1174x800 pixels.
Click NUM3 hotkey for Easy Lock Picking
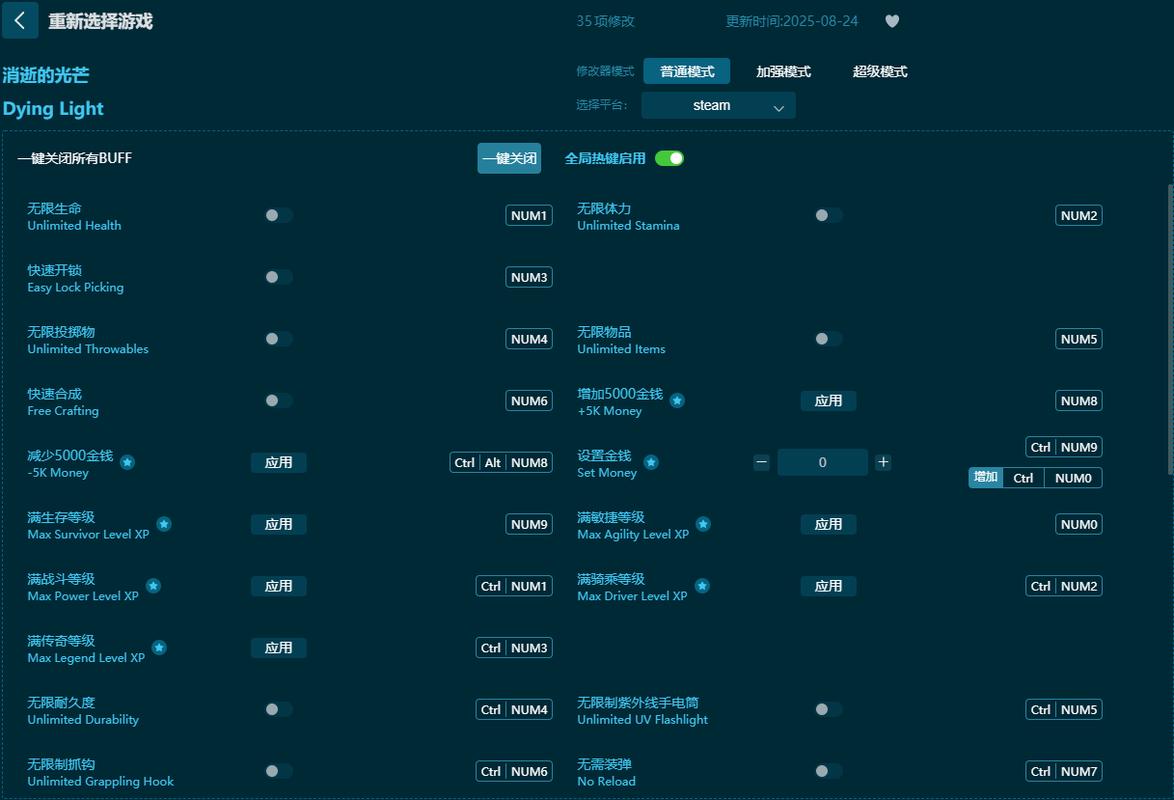click(529, 277)
